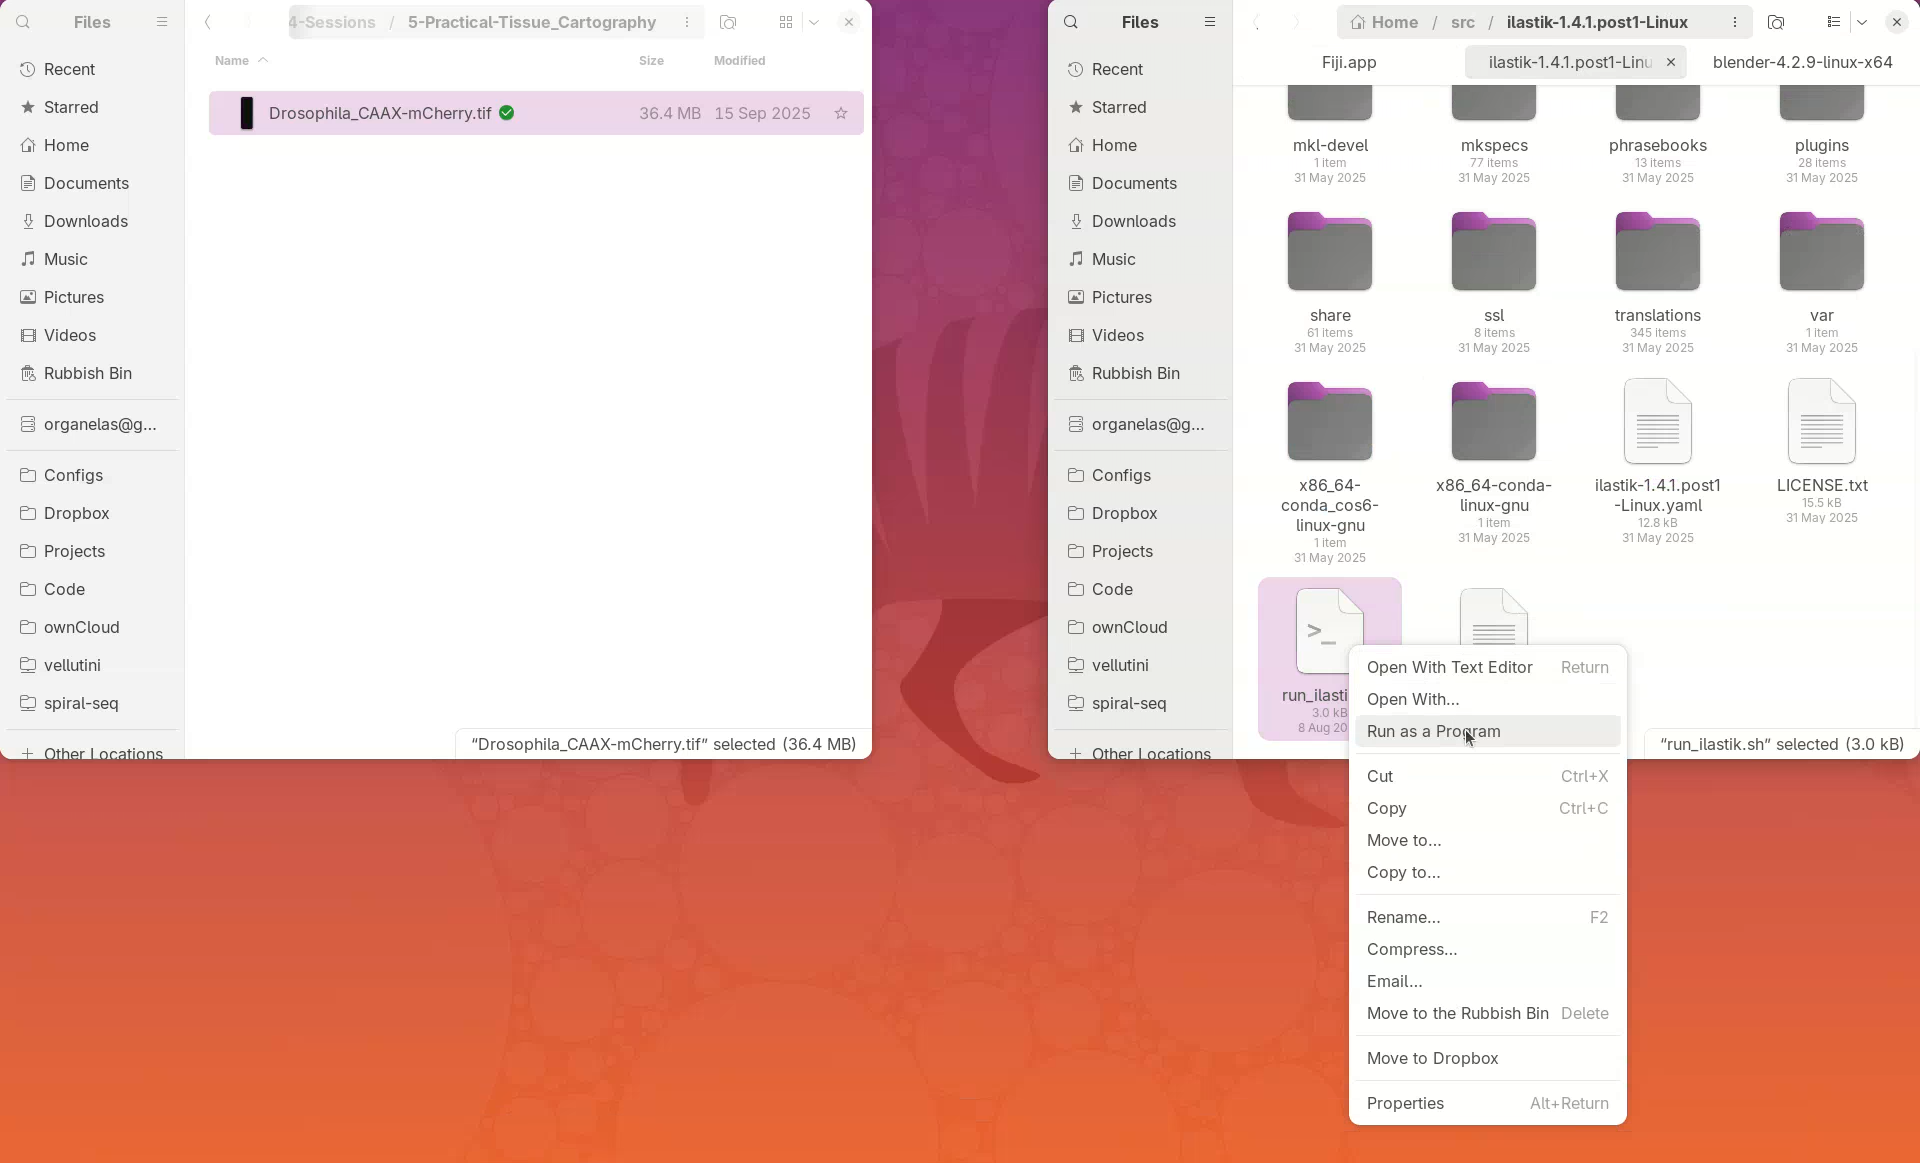Star the Drosophila_CAAX-mCherry.tif file
This screenshot has height=1163, width=1920.
[x=841, y=114]
